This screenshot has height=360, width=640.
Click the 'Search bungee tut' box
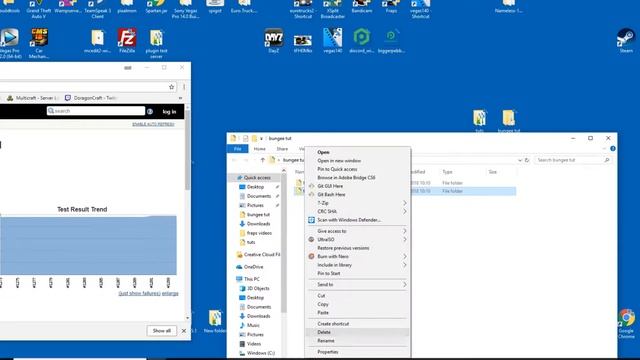point(573,160)
